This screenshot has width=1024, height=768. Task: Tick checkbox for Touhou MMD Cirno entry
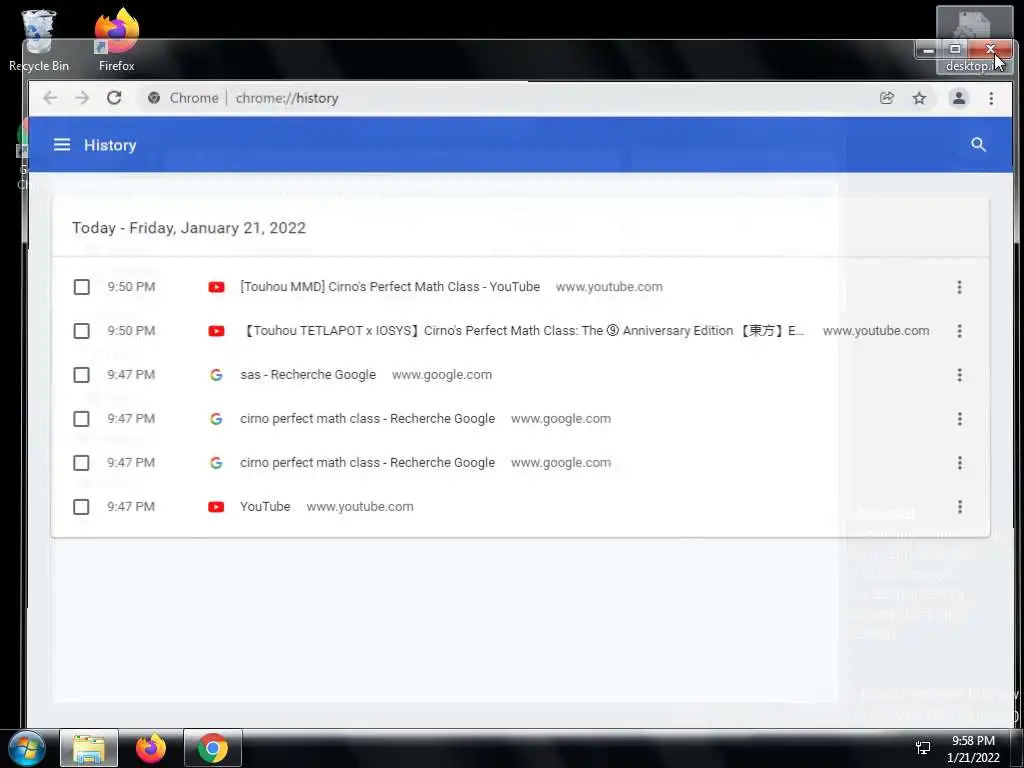click(x=82, y=287)
